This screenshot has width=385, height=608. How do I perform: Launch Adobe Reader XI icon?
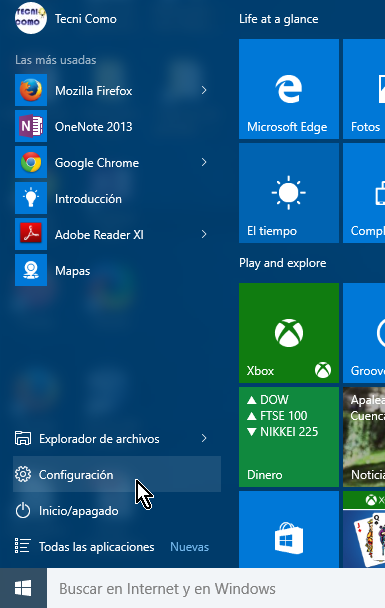coord(31,234)
